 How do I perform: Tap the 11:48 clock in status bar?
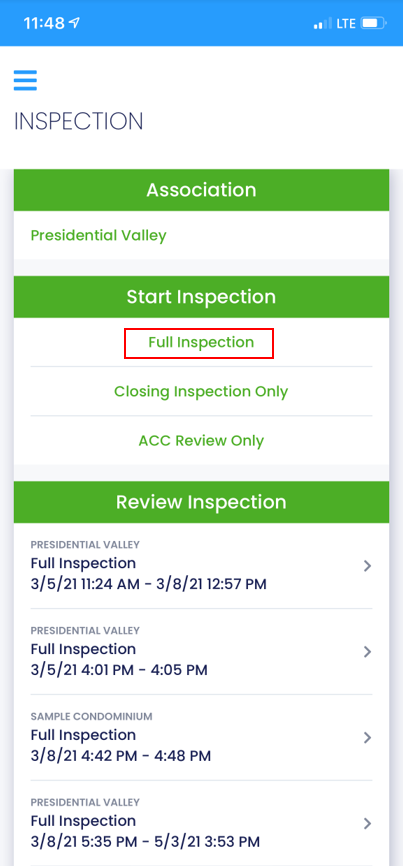click(x=44, y=23)
